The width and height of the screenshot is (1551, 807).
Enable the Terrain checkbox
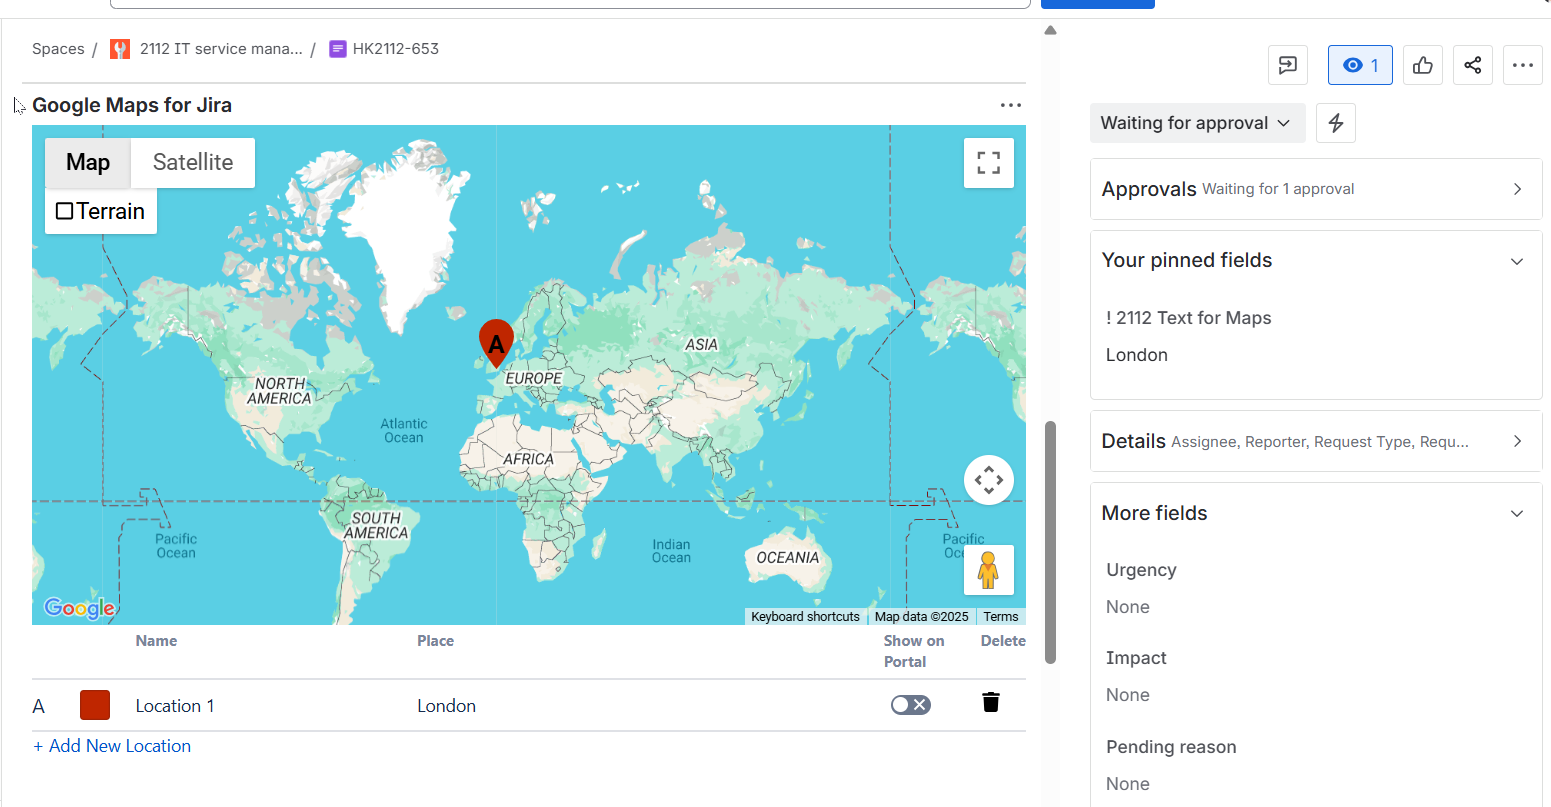point(65,211)
